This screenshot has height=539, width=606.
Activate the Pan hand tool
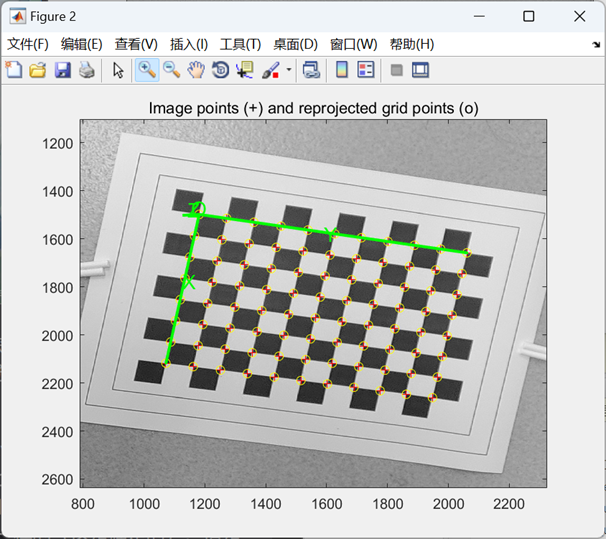pyautogui.click(x=196, y=70)
